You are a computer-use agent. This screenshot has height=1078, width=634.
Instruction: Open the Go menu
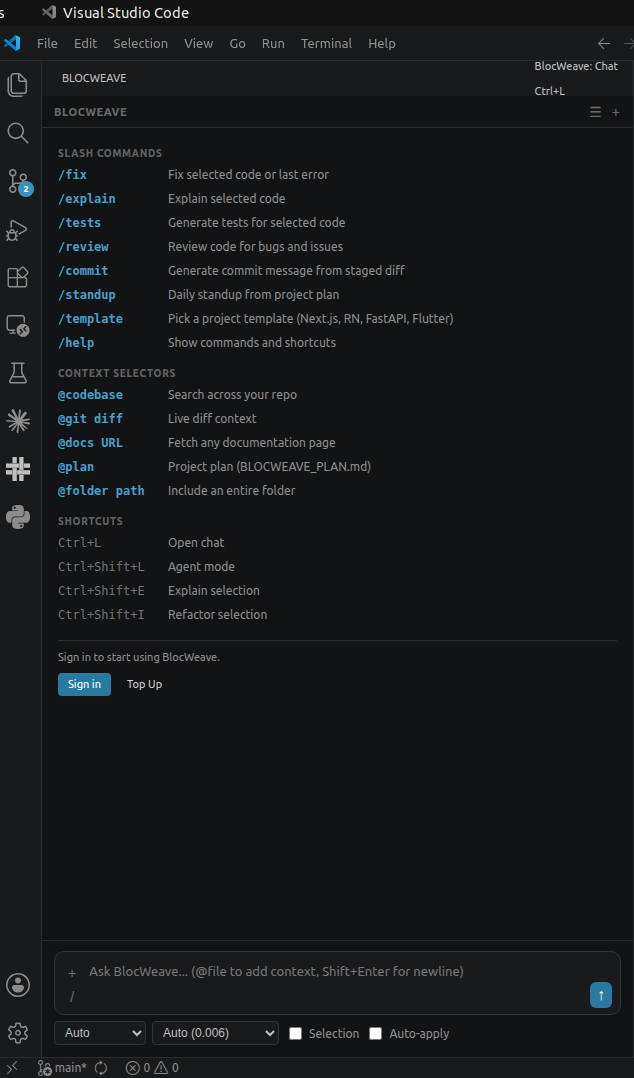237,43
